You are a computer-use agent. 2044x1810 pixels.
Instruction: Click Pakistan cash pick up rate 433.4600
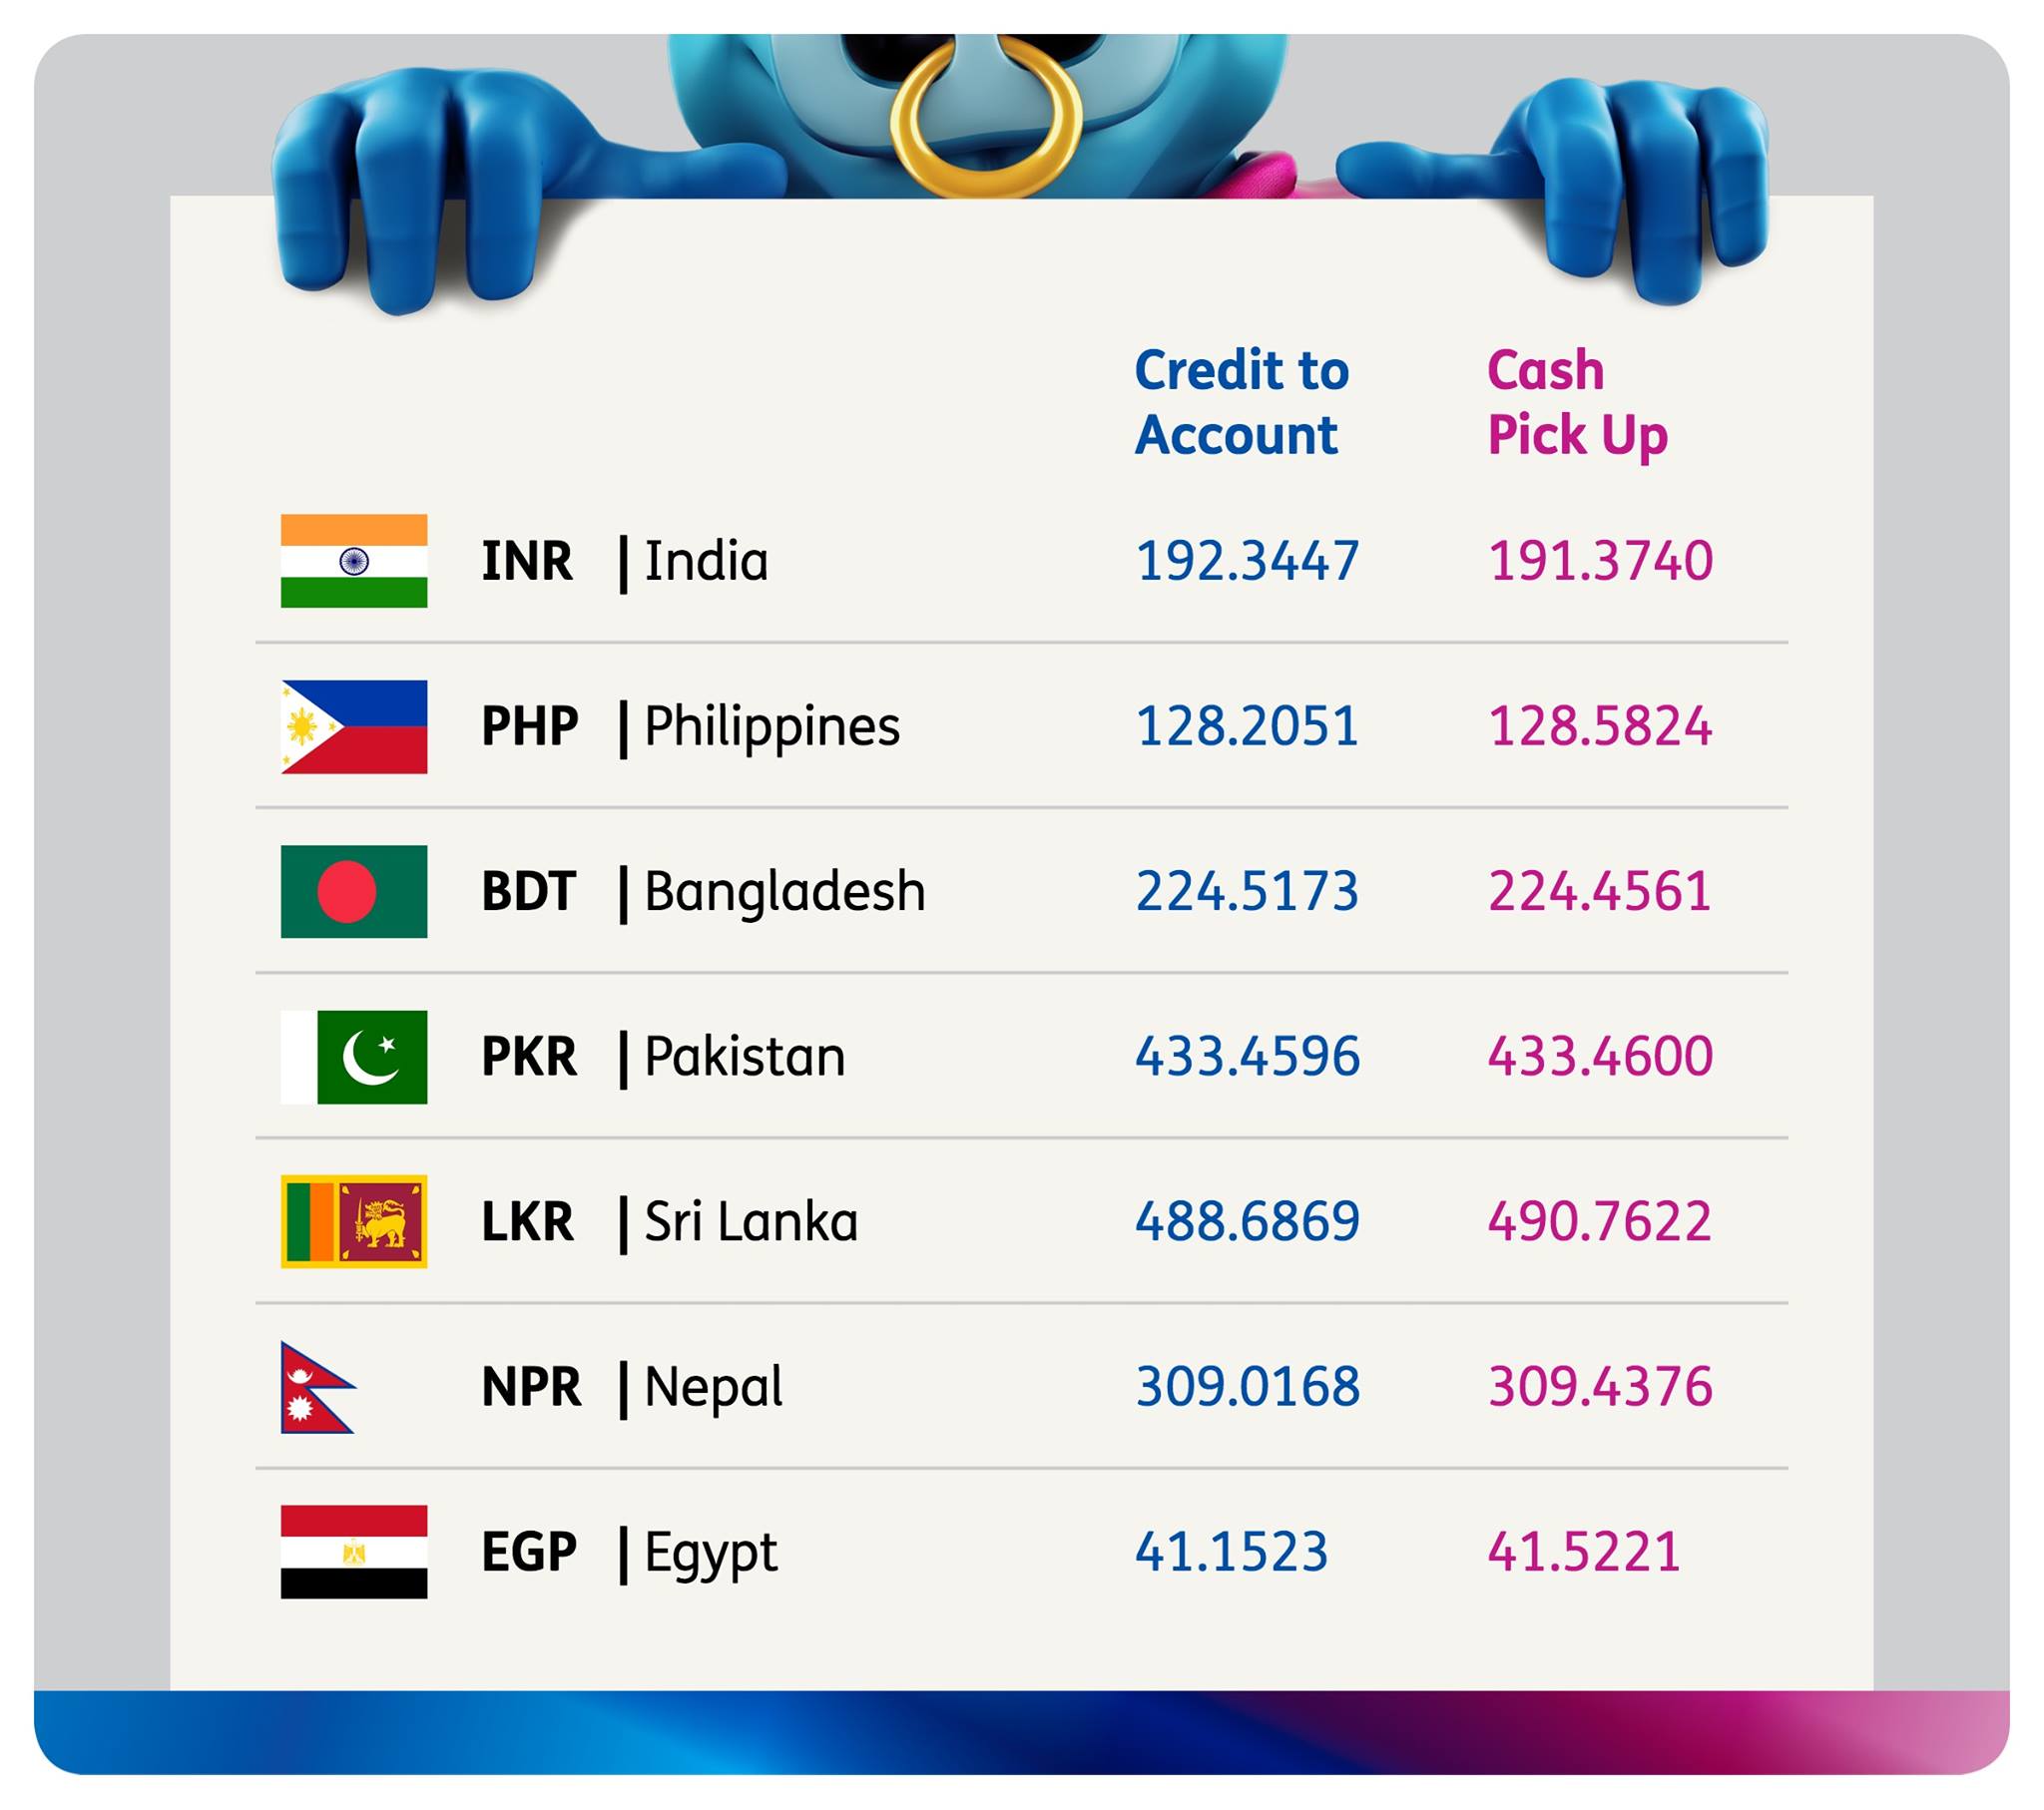click(x=1600, y=1057)
